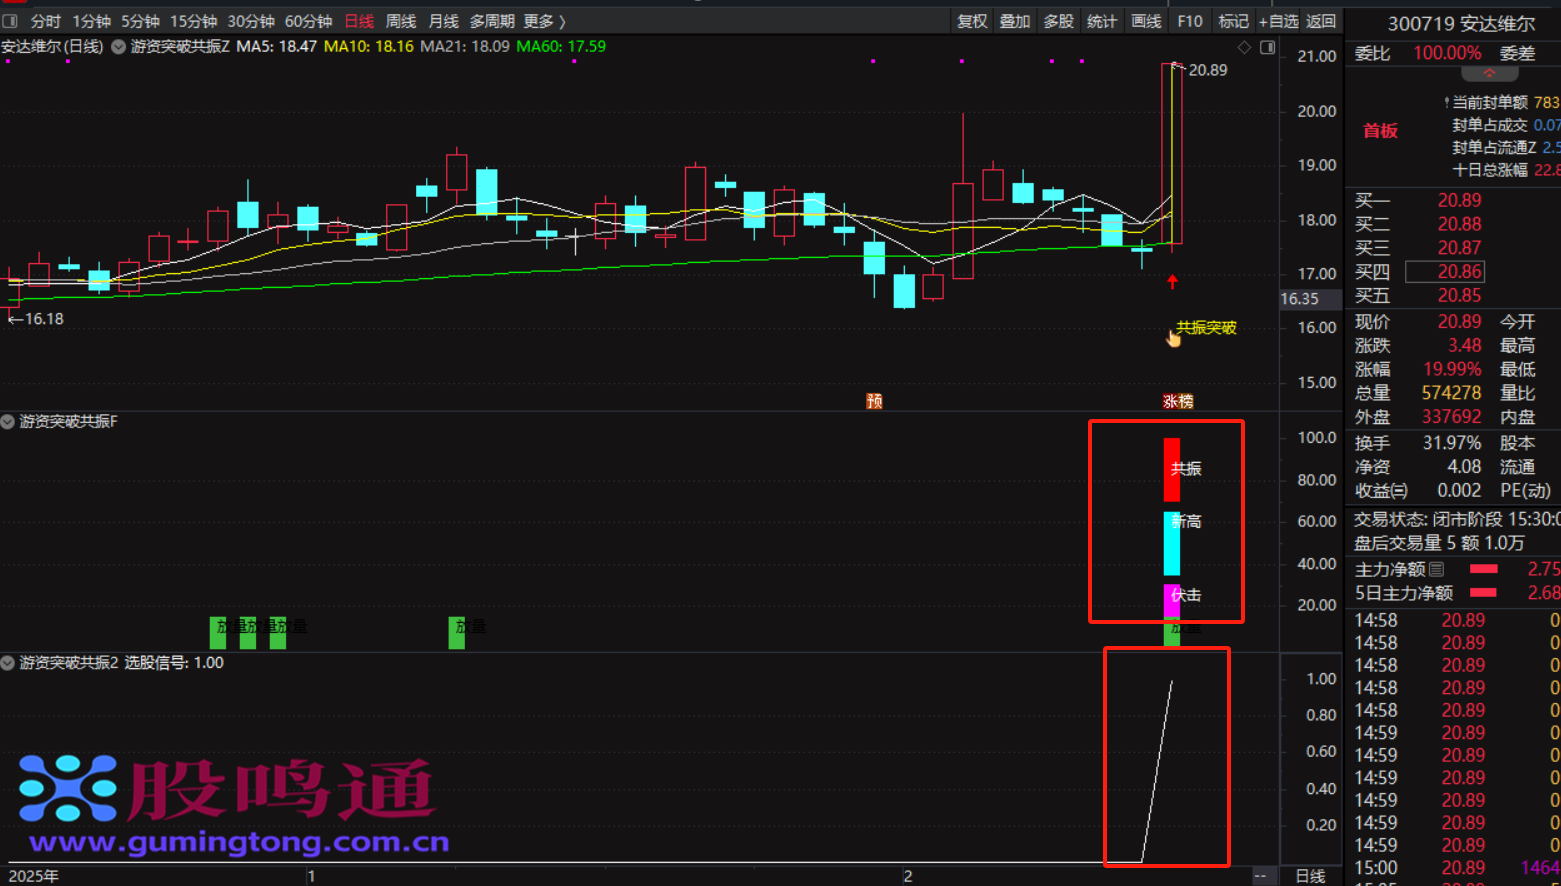Click the 首板 badge in quote panel

1380,131
